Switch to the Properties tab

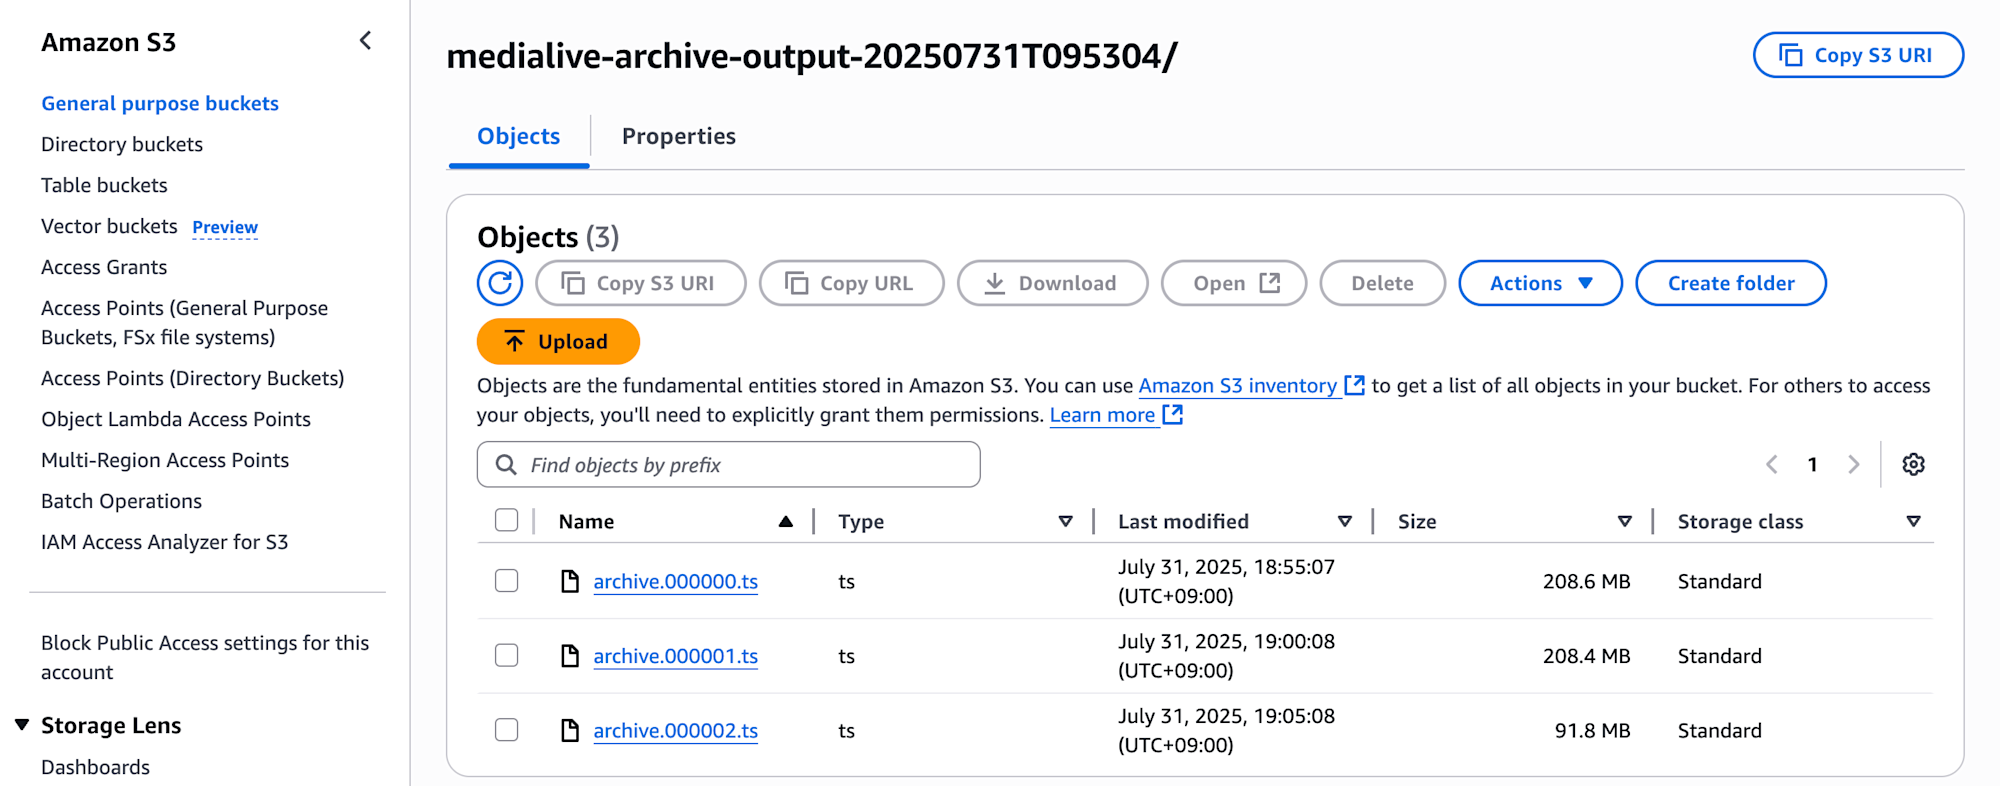tap(679, 136)
